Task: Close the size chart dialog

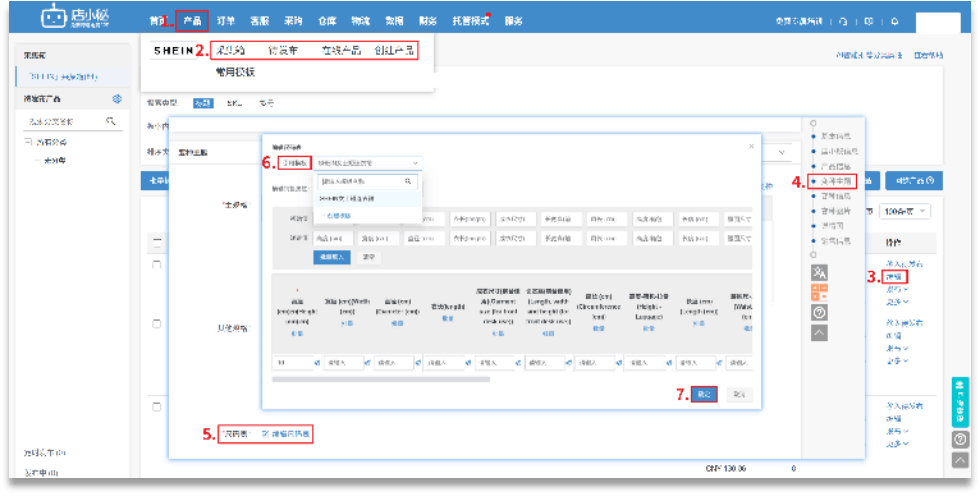Action: click(x=752, y=146)
